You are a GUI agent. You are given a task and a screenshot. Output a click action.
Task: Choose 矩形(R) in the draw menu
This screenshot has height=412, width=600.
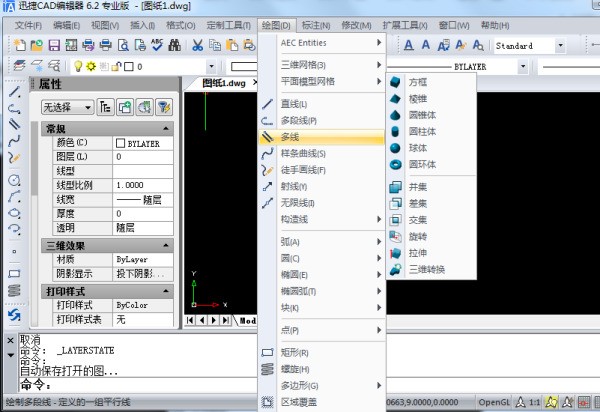coord(321,352)
